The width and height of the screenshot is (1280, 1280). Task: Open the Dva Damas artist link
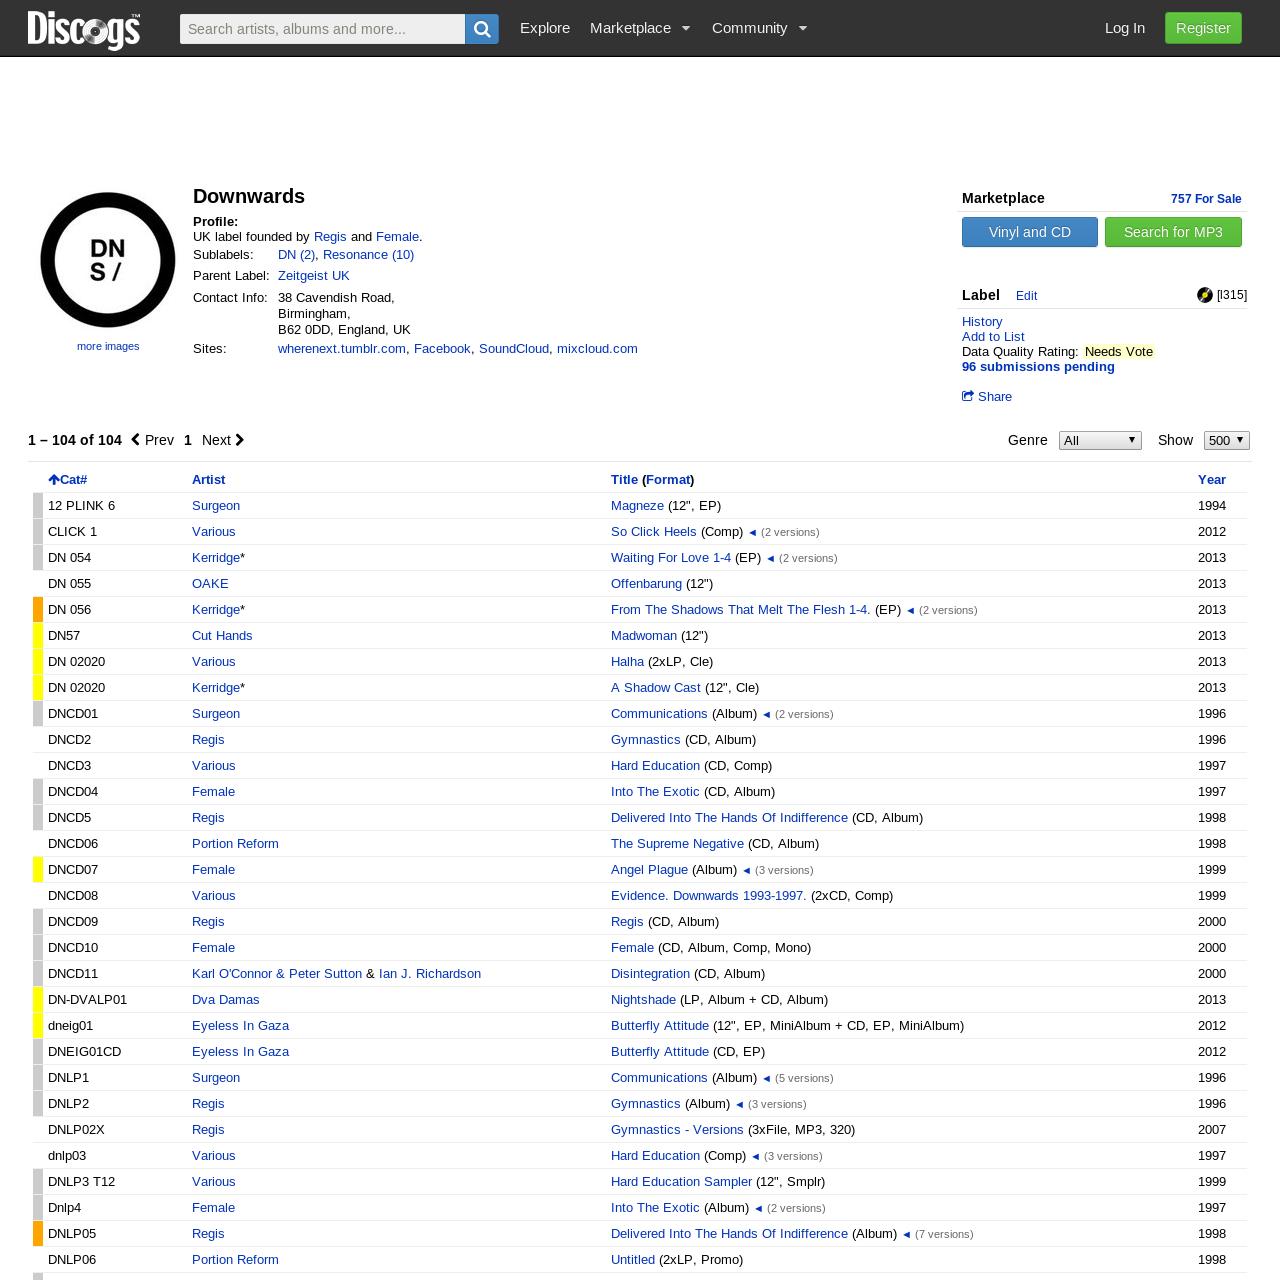[225, 1000]
